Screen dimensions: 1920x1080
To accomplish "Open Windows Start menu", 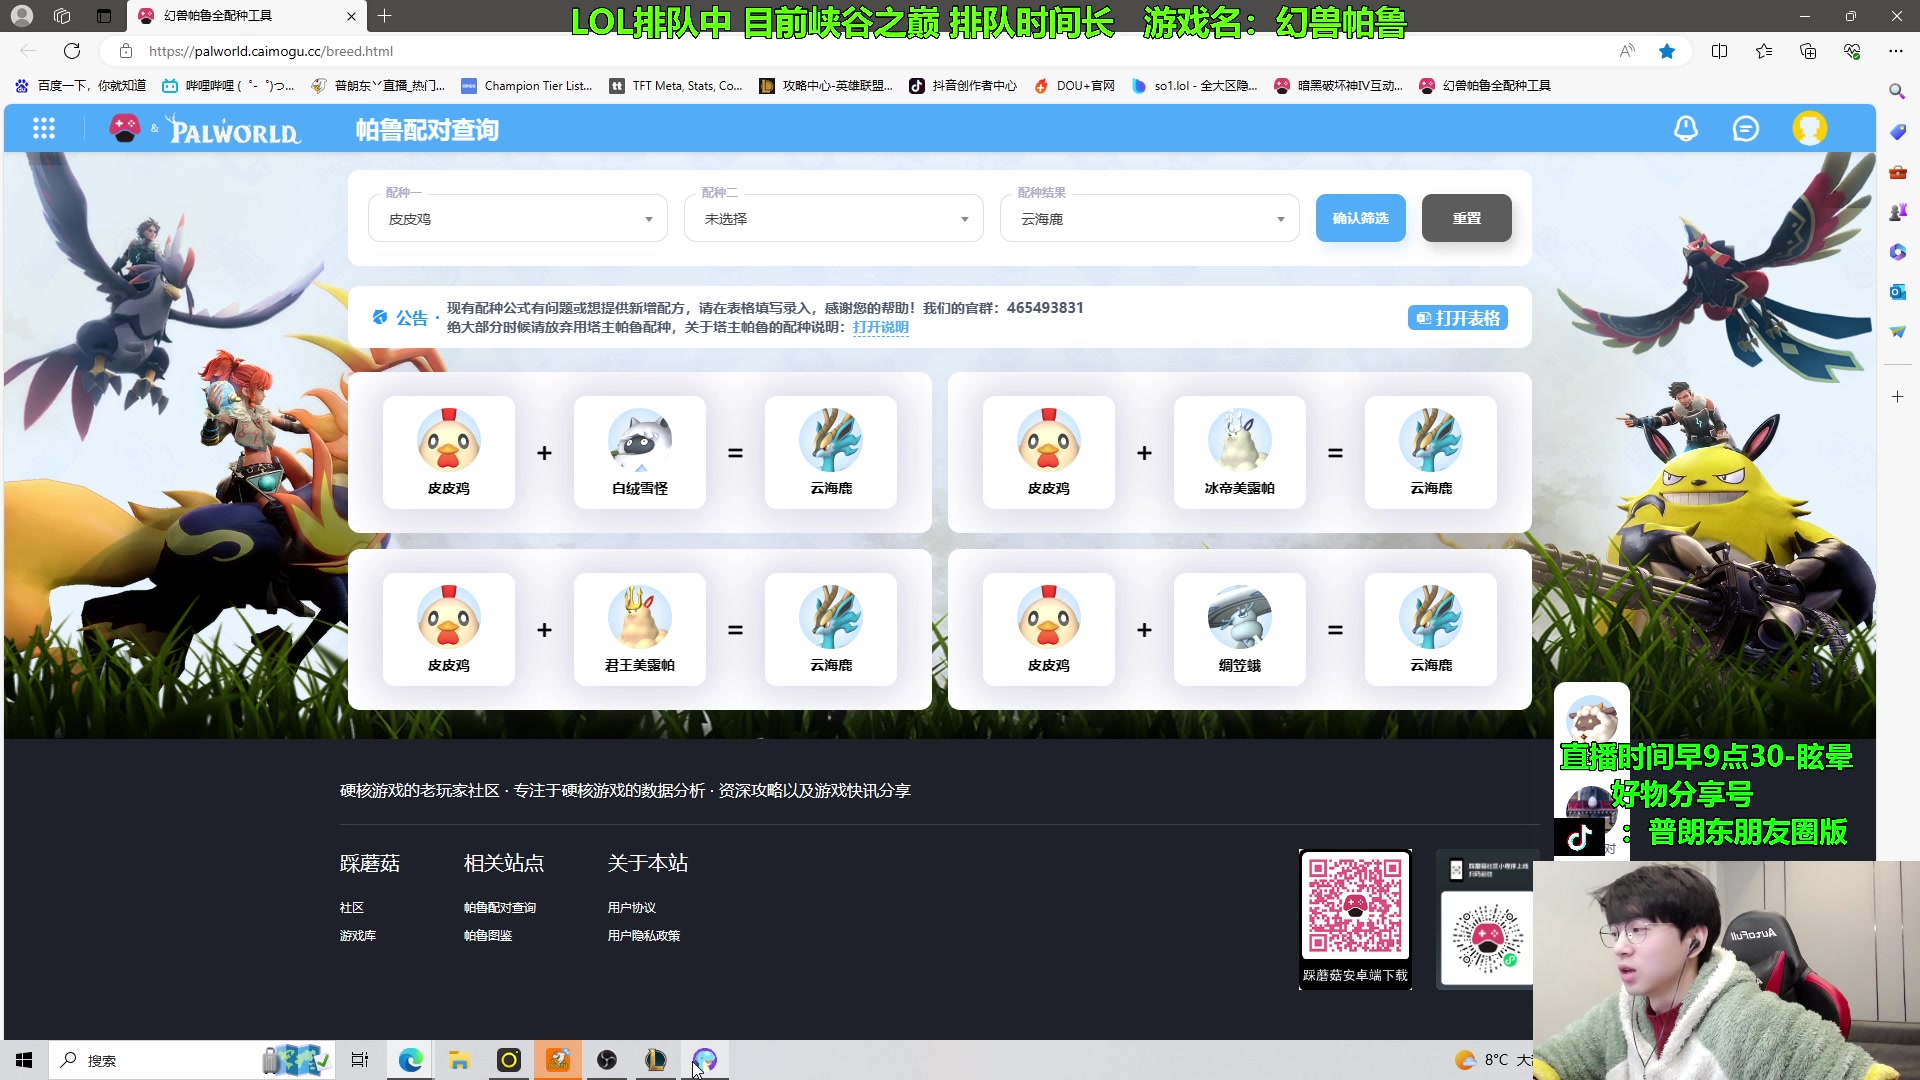I will (x=24, y=1060).
